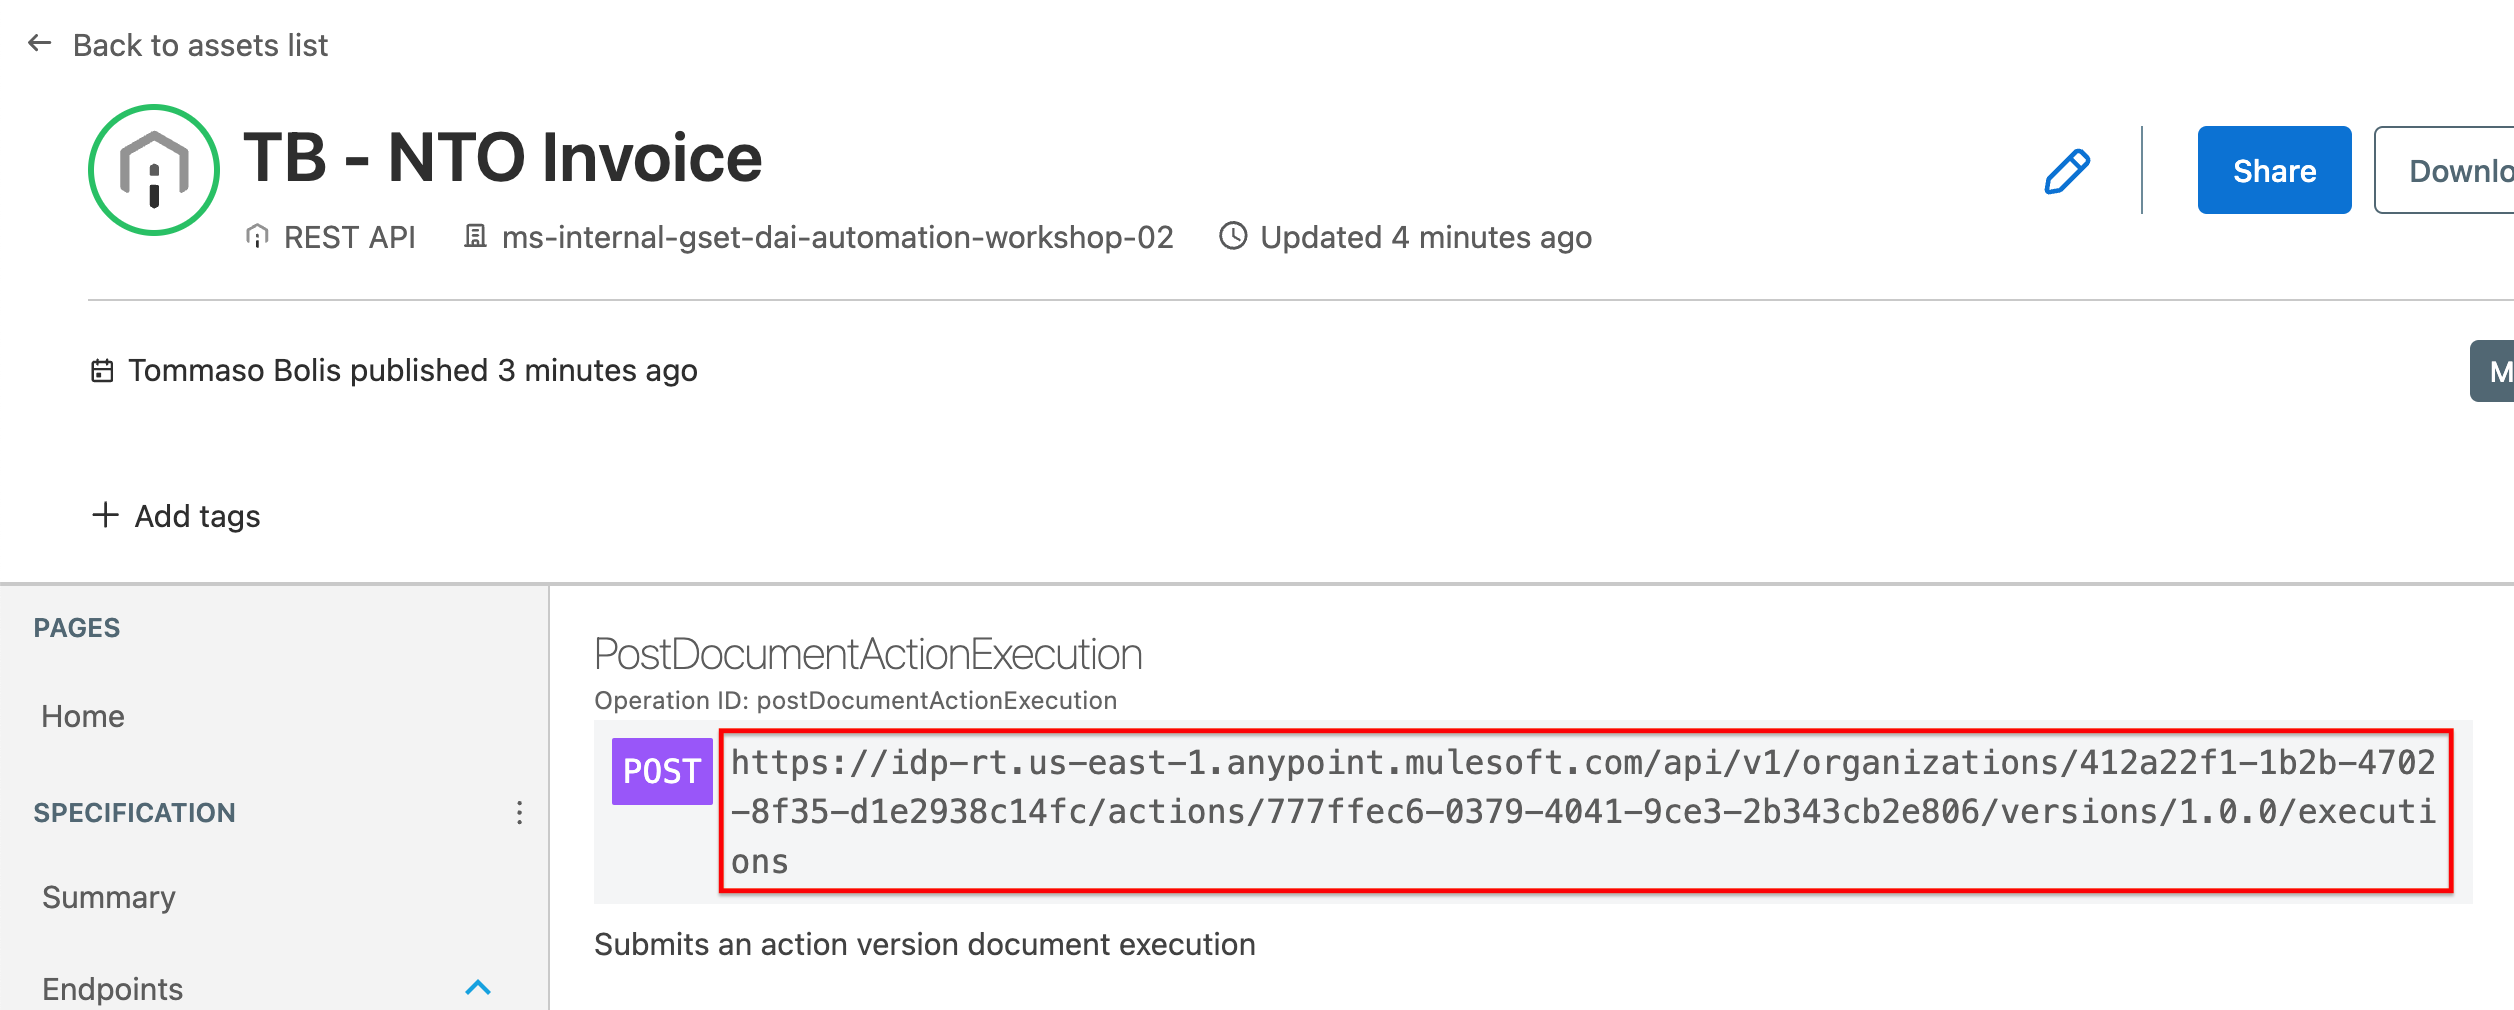Click the REST API type icon
Screen dimensions: 2514x1010
(257, 237)
